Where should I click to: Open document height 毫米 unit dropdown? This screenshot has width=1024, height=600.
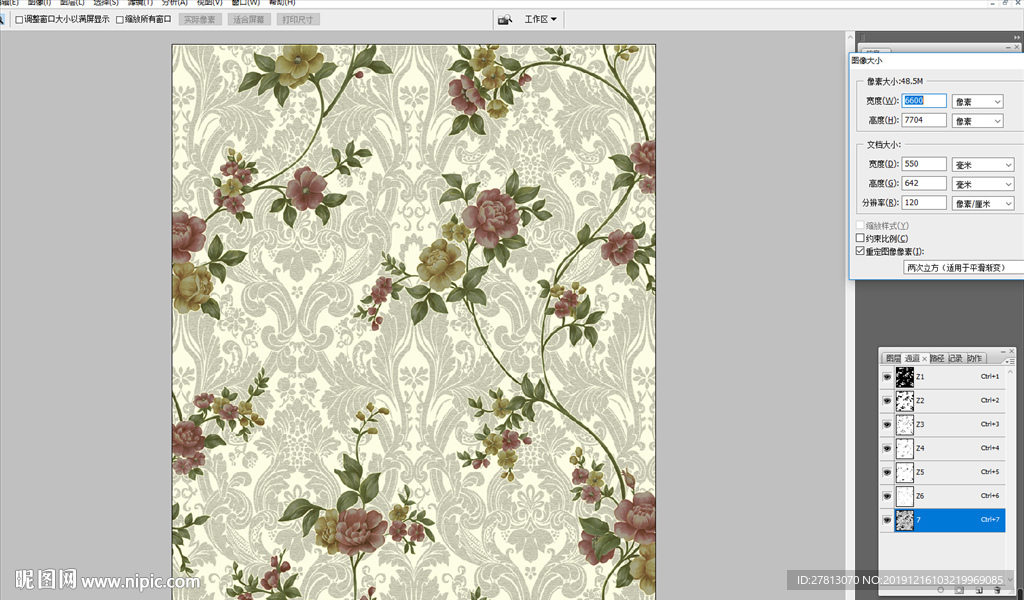click(x=983, y=185)
